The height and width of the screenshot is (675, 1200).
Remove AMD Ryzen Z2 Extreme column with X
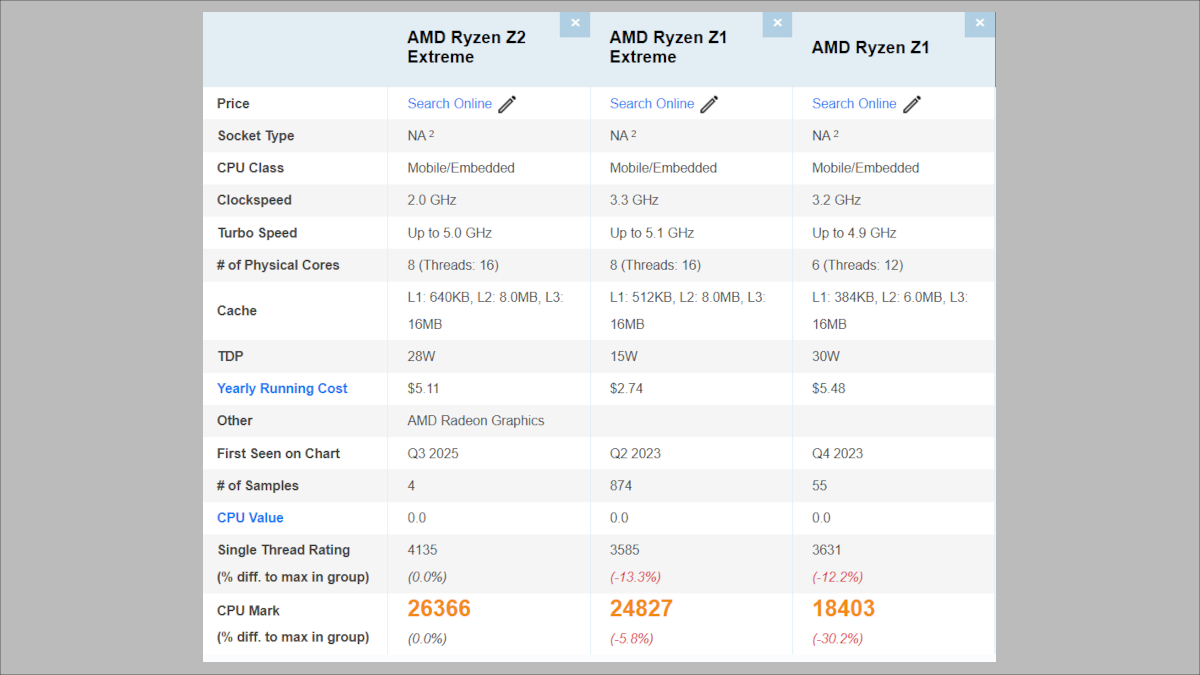[574, 24]
